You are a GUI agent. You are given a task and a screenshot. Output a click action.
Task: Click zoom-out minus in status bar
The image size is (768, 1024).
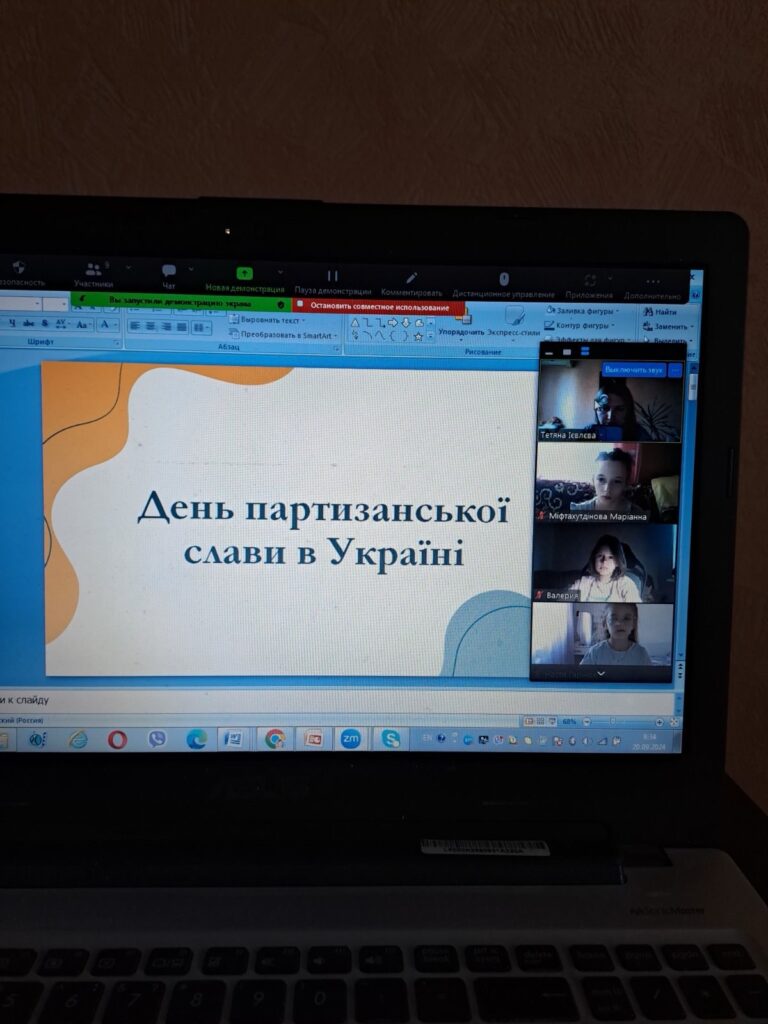pos(586,722)
